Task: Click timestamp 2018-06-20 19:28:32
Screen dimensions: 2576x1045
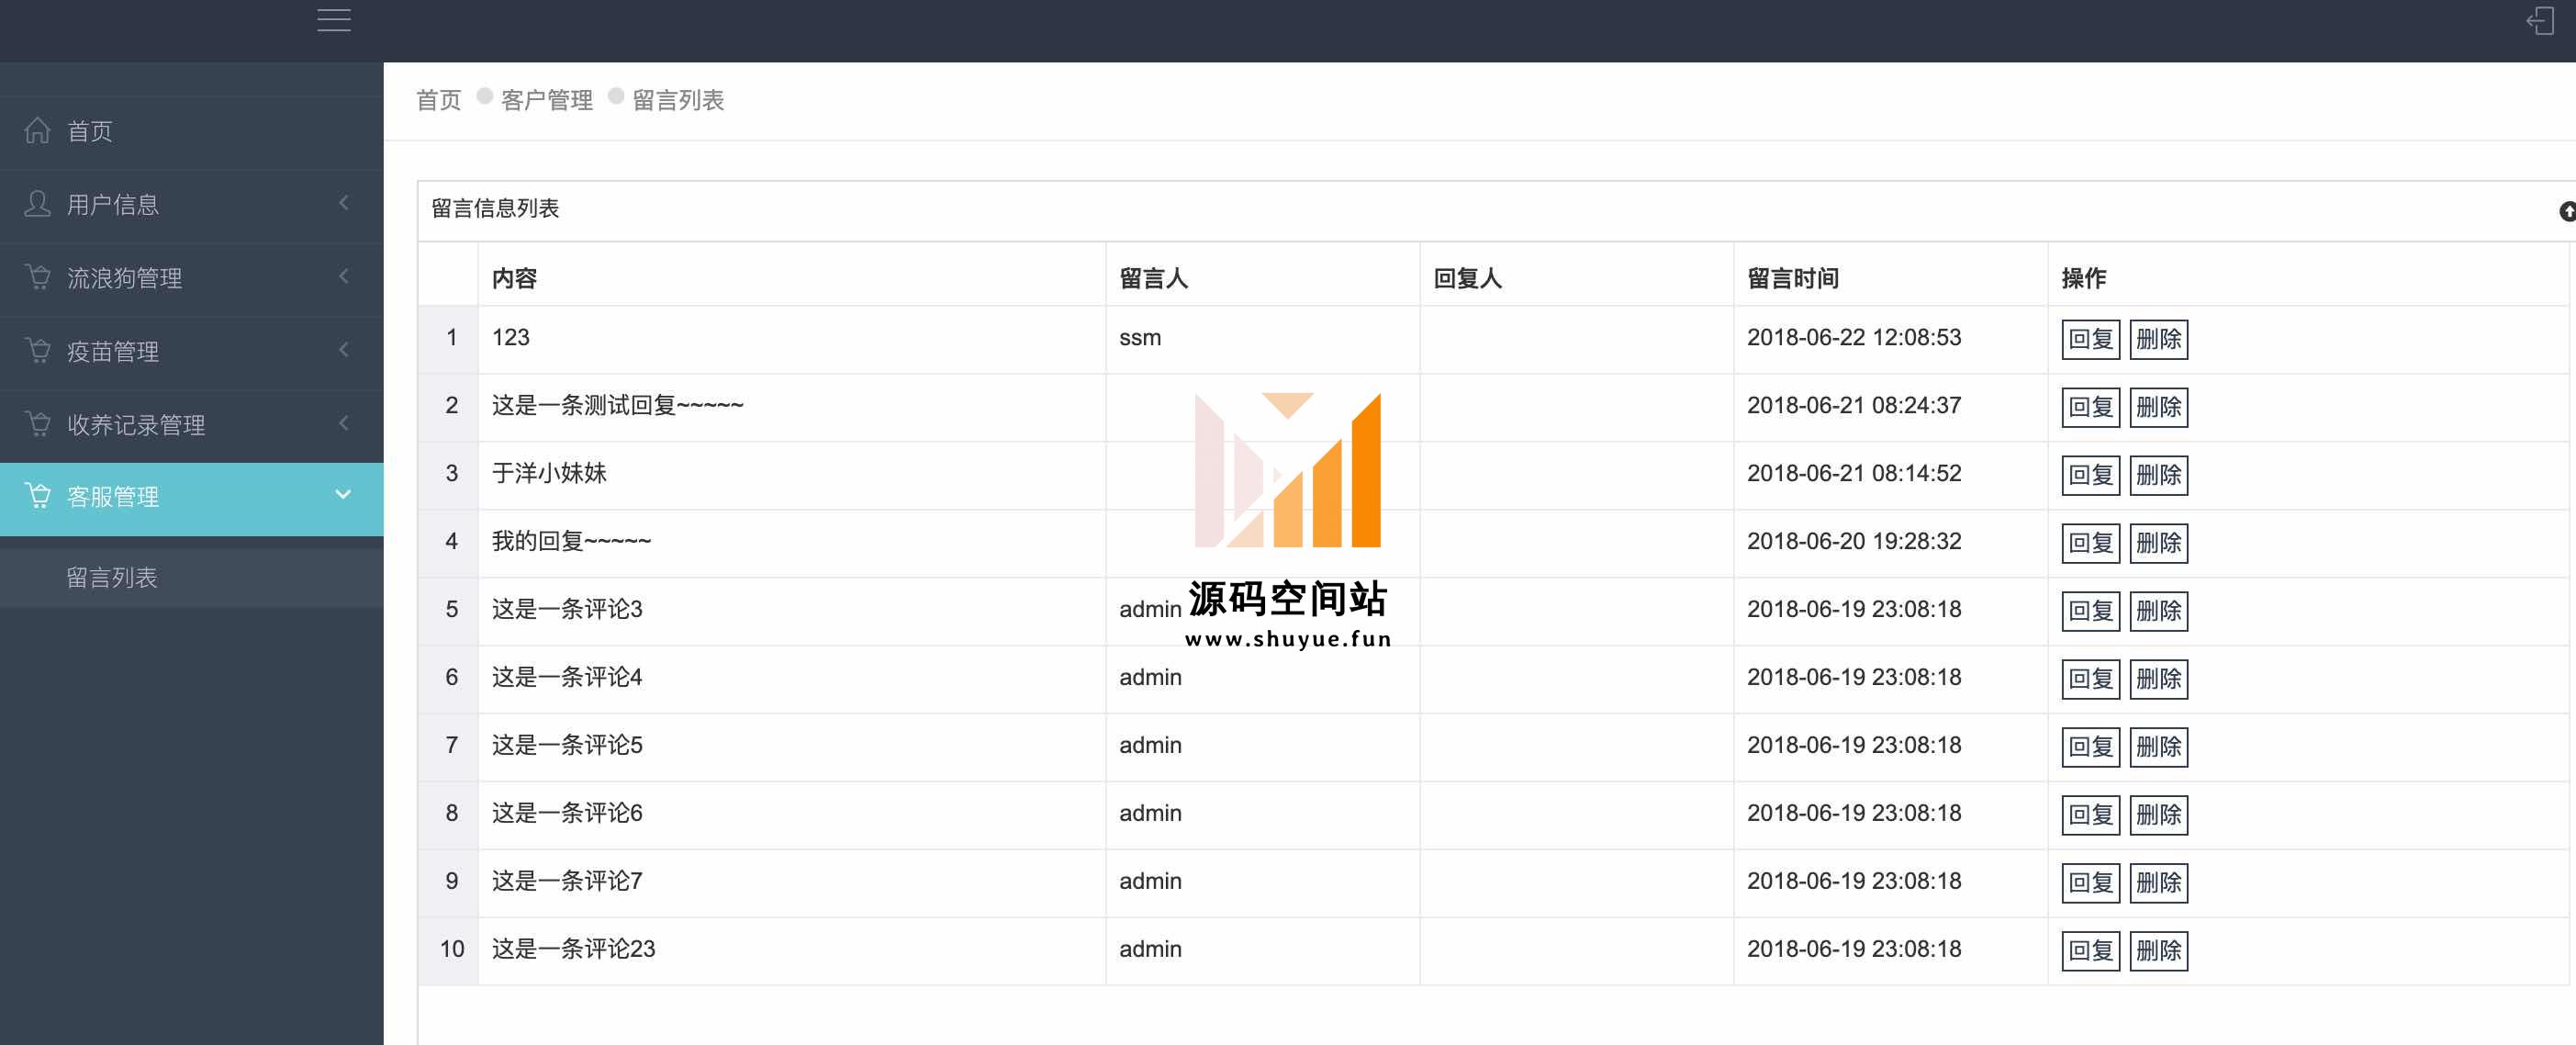Action: pyautogui.click(x=1854, y=541)
